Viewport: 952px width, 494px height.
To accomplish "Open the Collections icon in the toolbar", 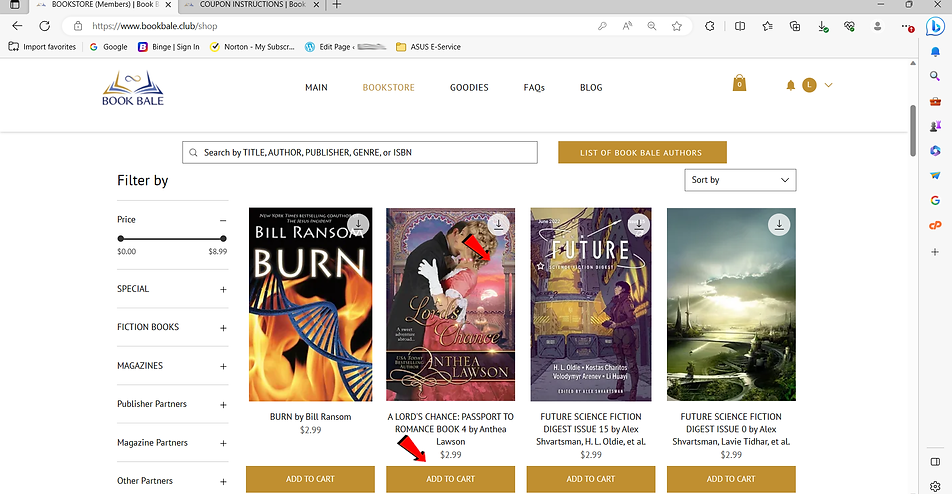I will [795, 26].
